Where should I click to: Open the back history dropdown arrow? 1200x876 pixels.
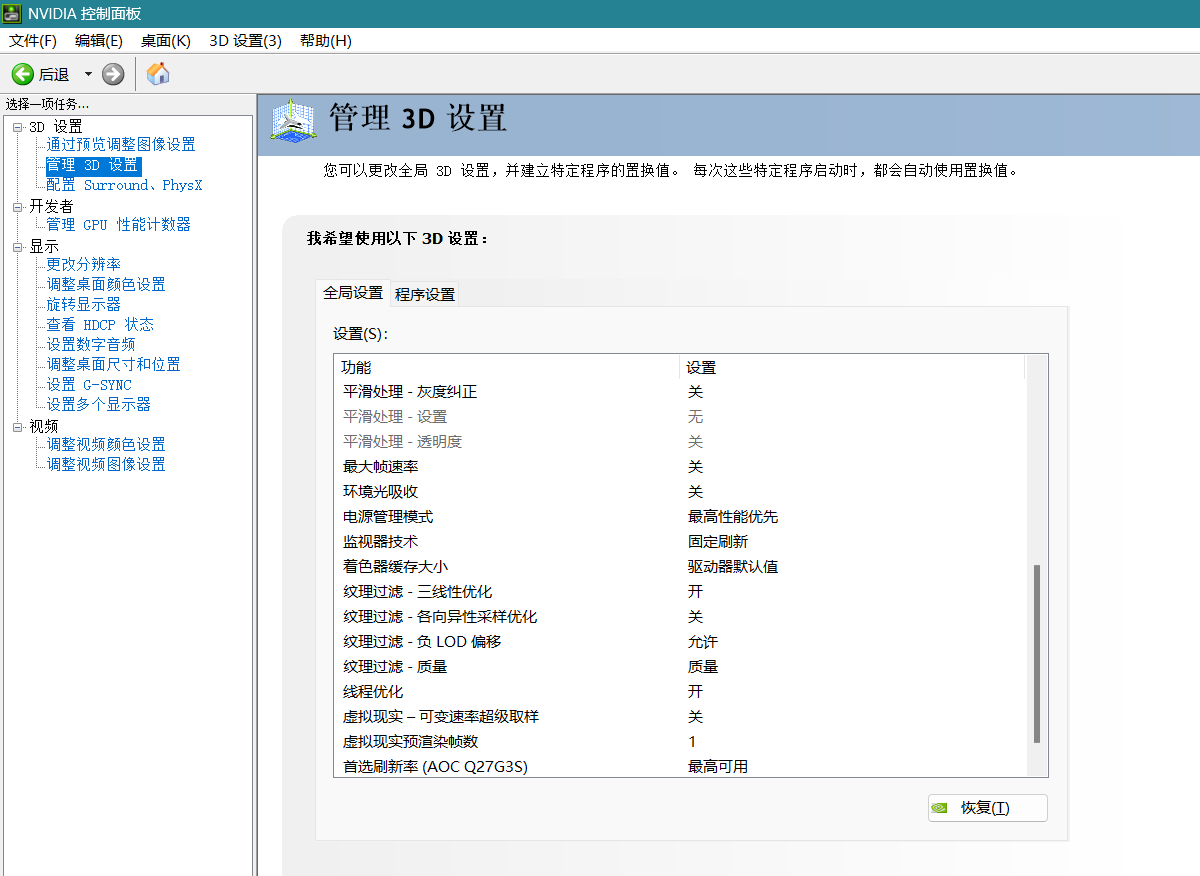tap(88, 74)
